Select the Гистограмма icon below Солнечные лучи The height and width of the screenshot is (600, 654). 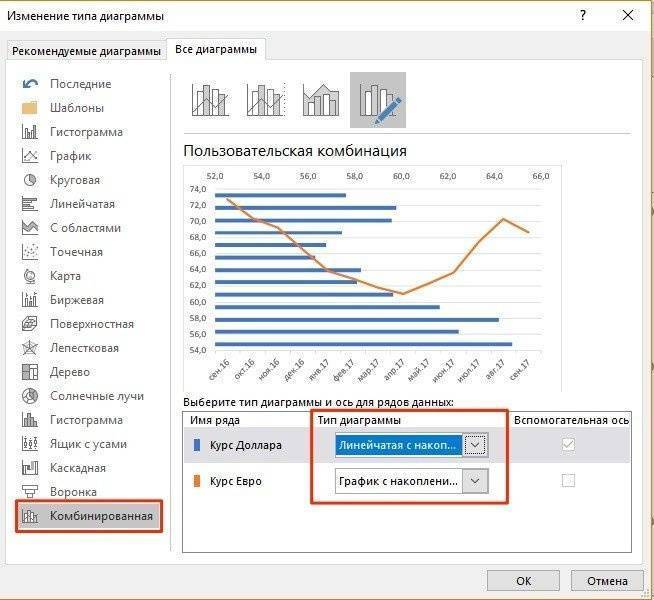30,420
